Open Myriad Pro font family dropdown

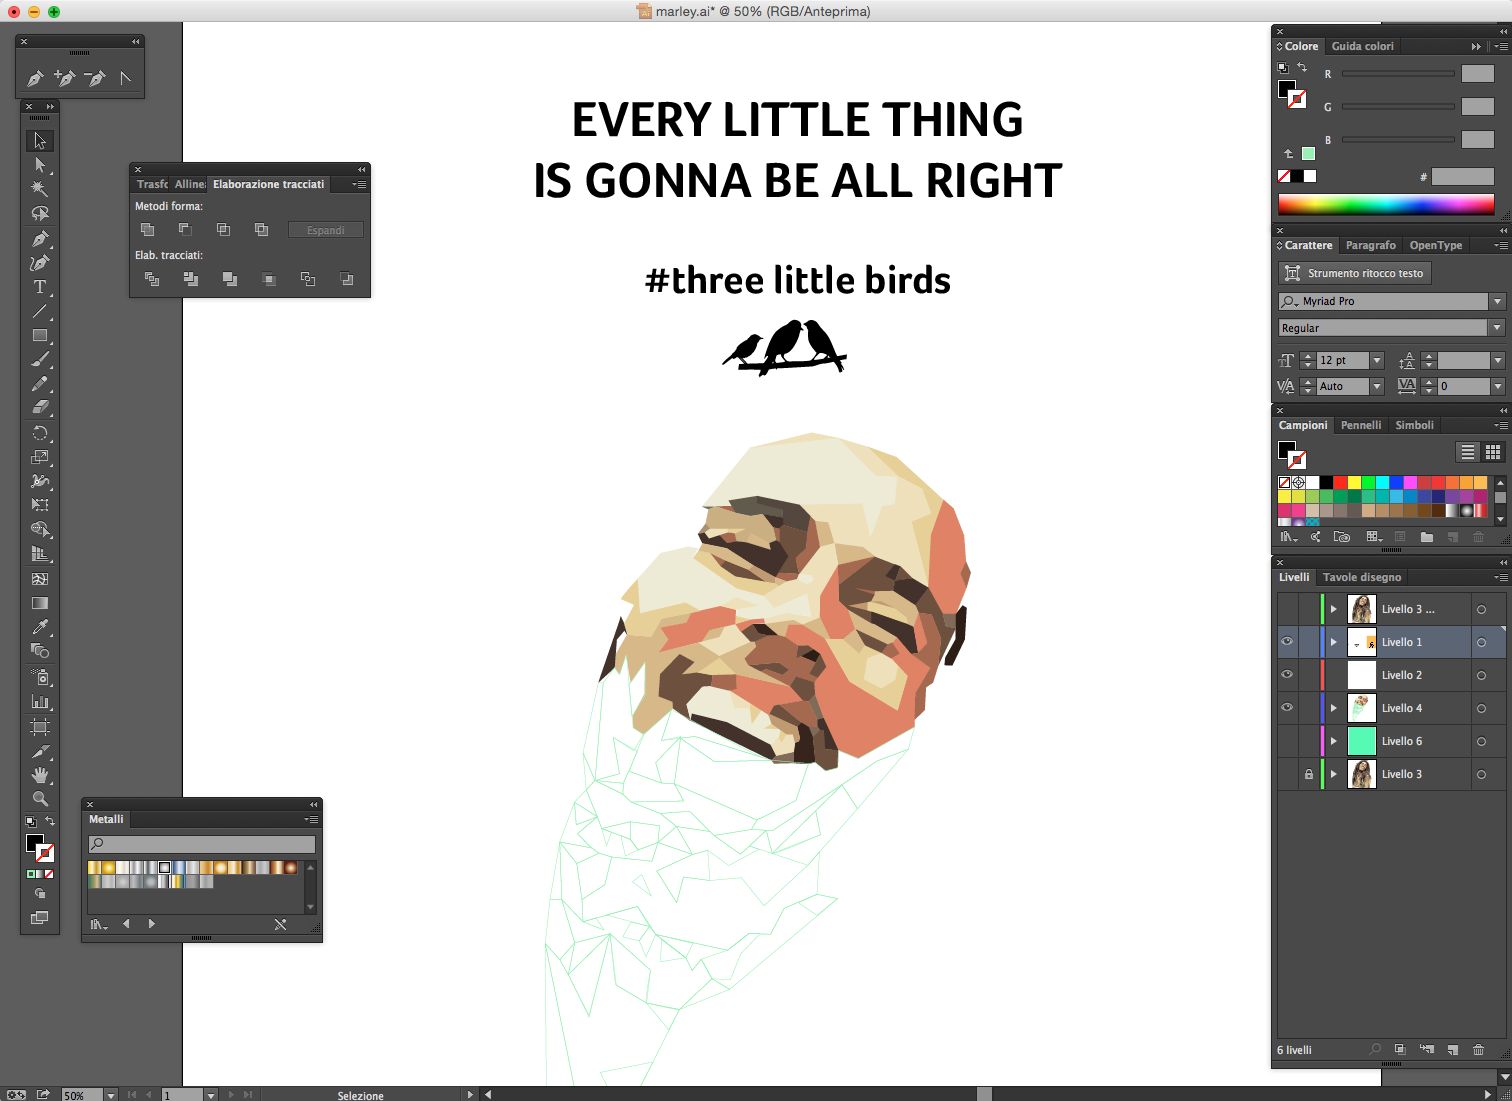(1497, 301)
